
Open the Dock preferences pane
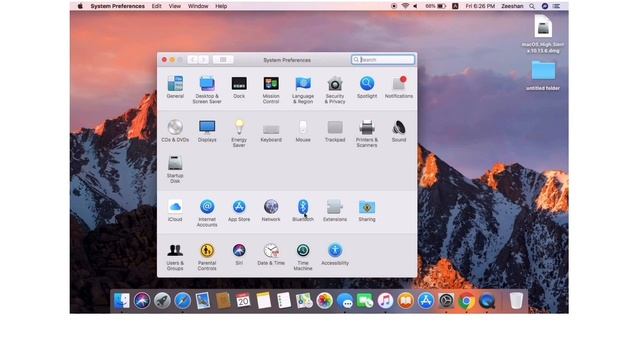239,87
